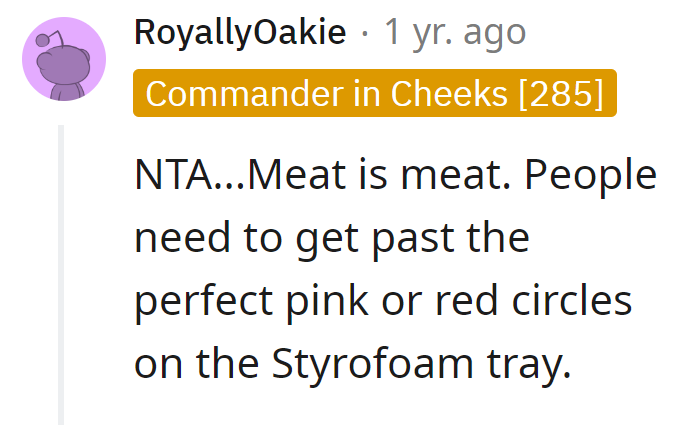Viewport: 692px width, 425px height.
Task: Collapse the comment using the thread line
Action: [61, 275]
